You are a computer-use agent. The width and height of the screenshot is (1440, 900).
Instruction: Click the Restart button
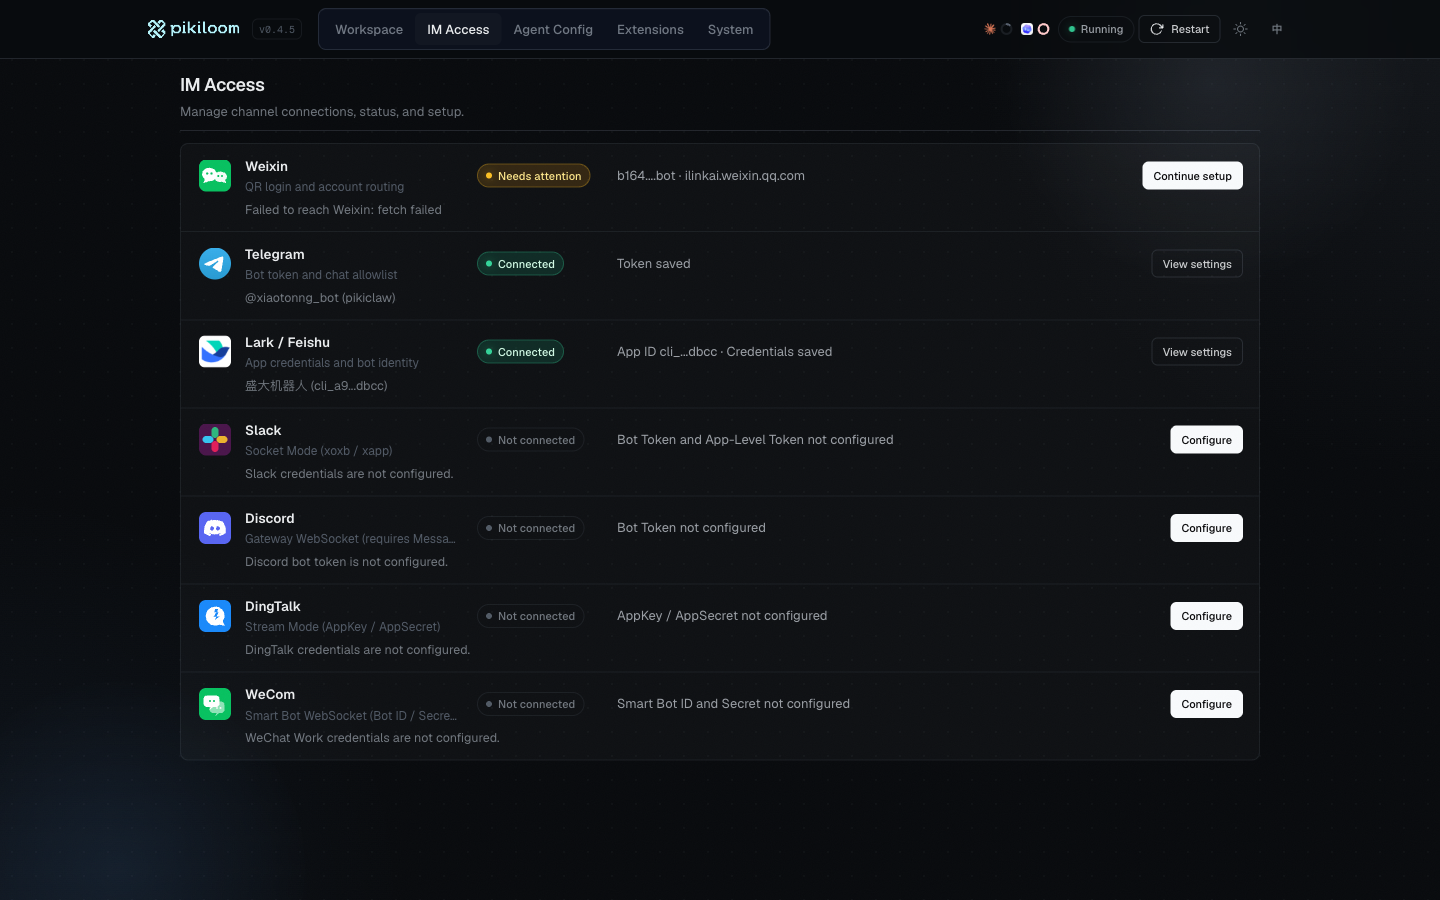click(x=1179, y=29)
